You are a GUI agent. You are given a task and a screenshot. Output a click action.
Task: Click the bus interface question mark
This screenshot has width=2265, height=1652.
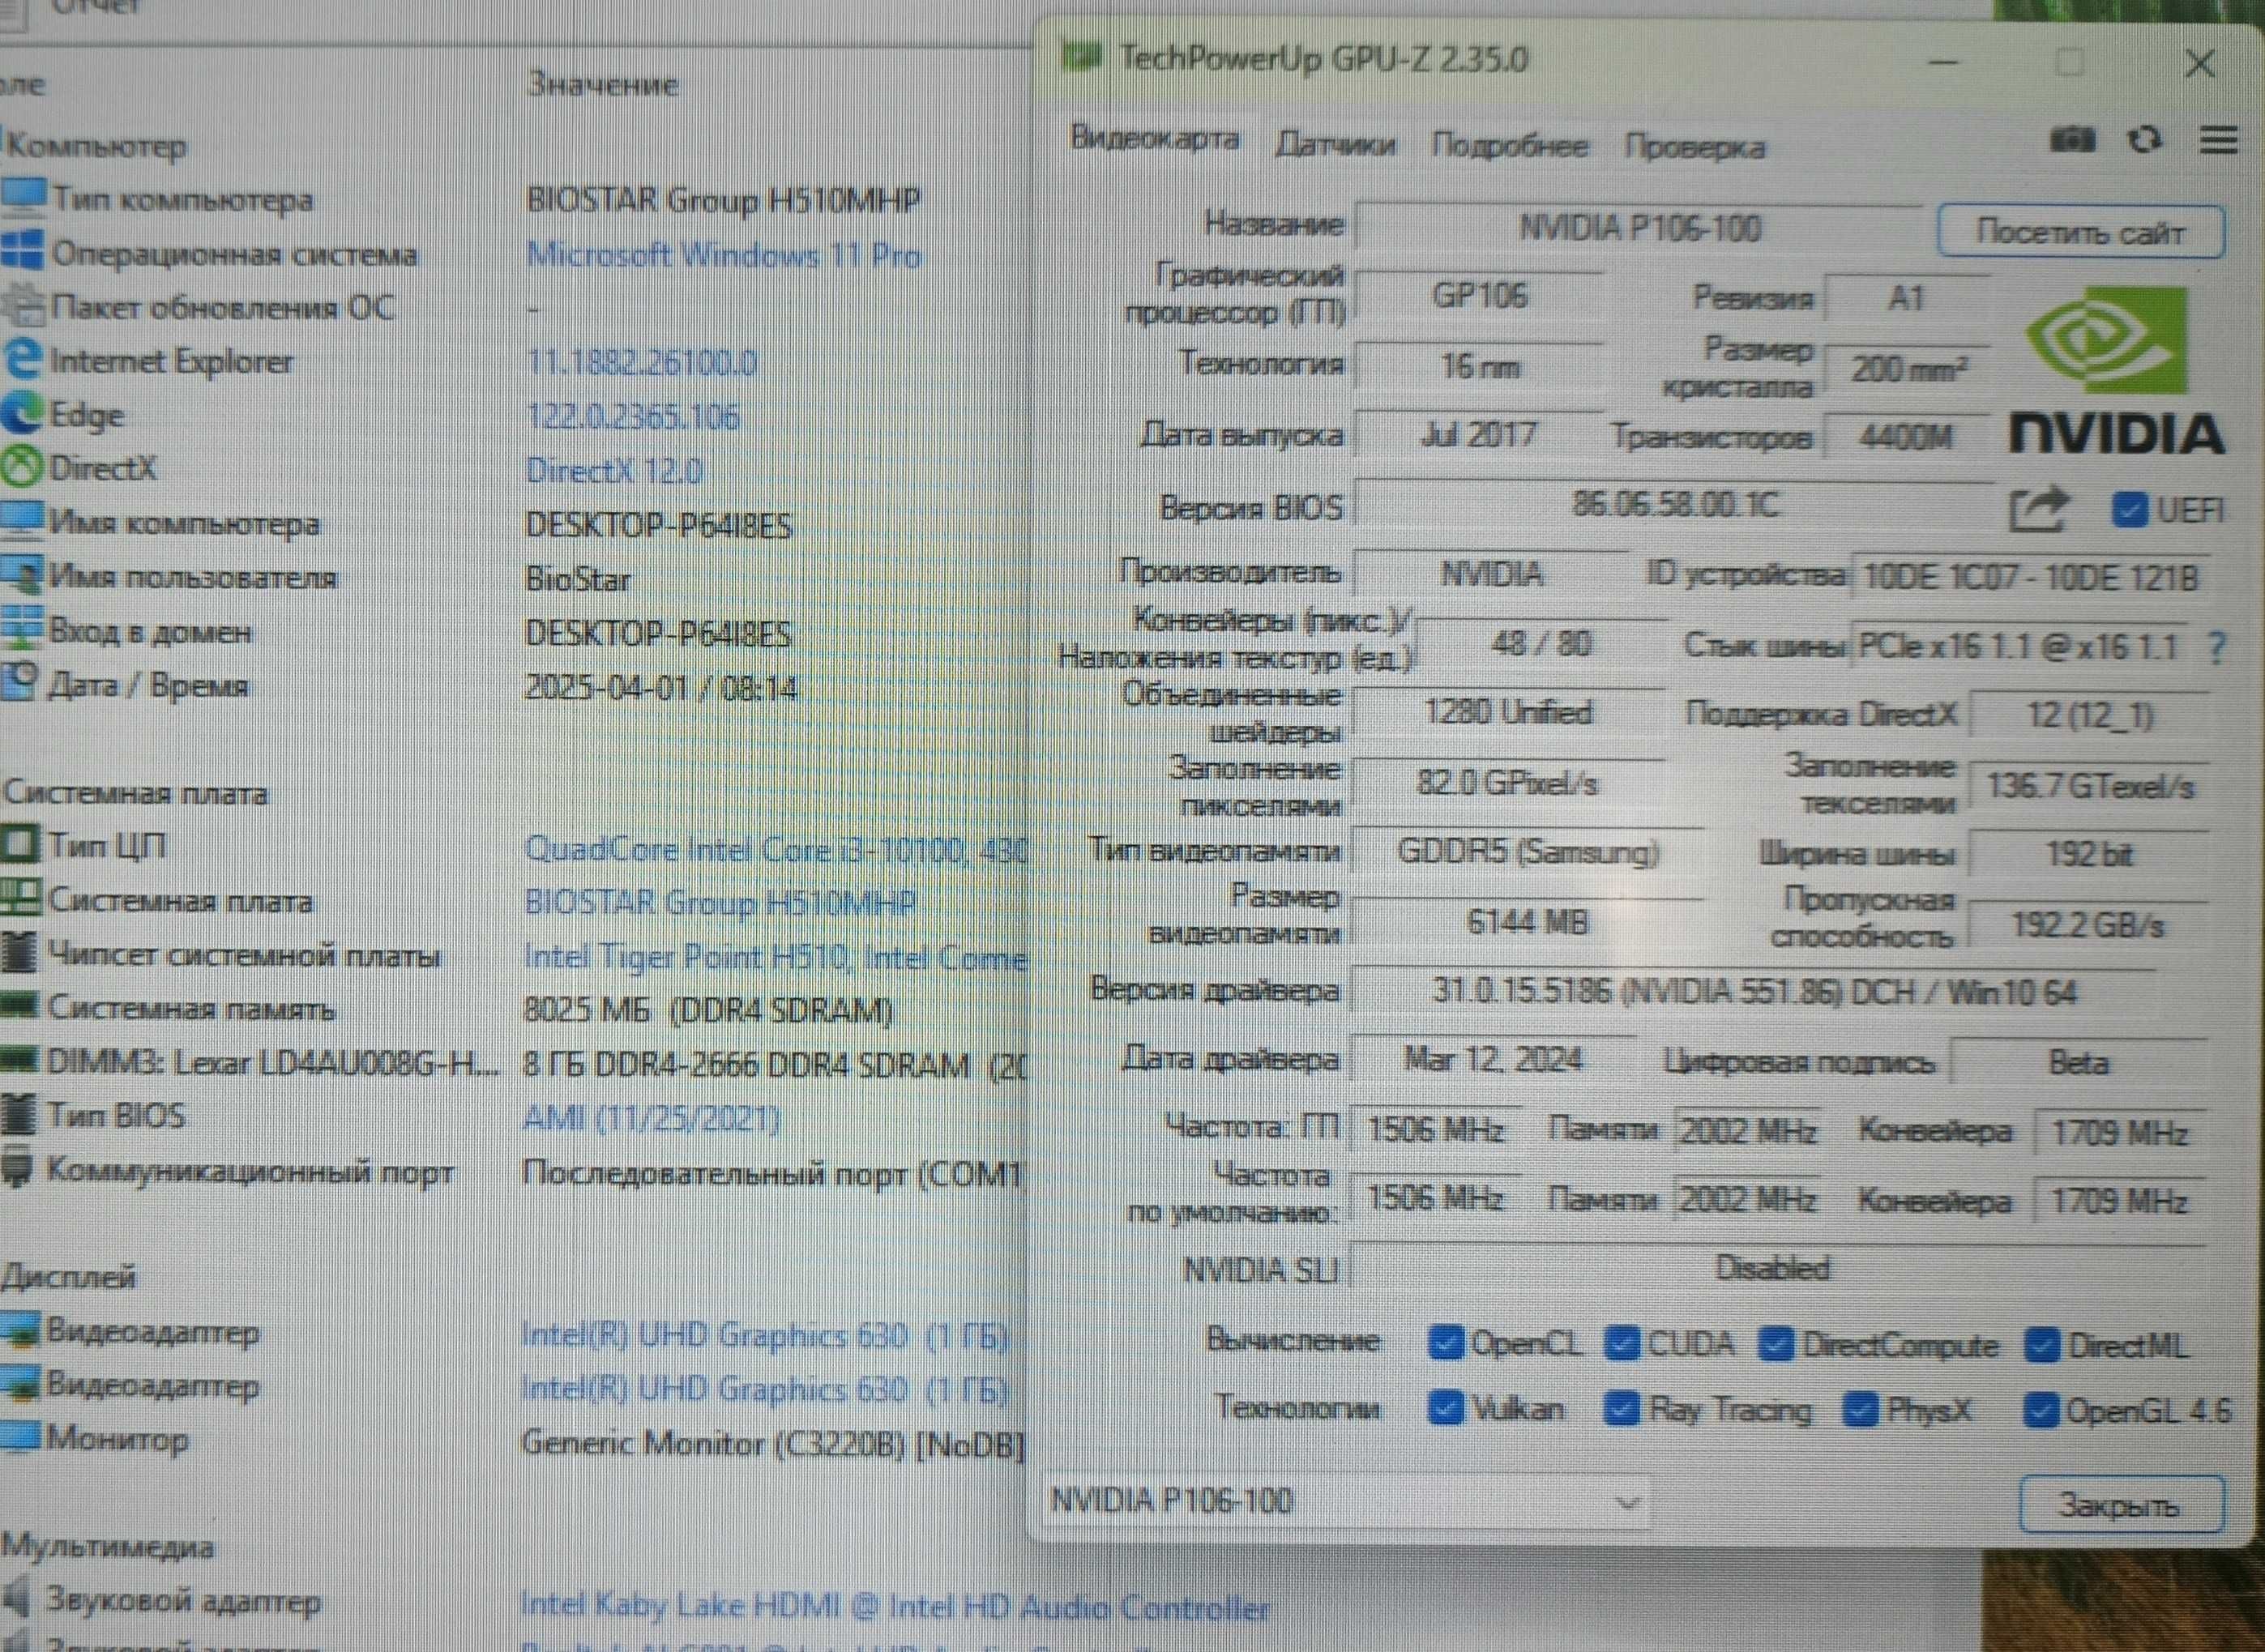coord(2216,648)
